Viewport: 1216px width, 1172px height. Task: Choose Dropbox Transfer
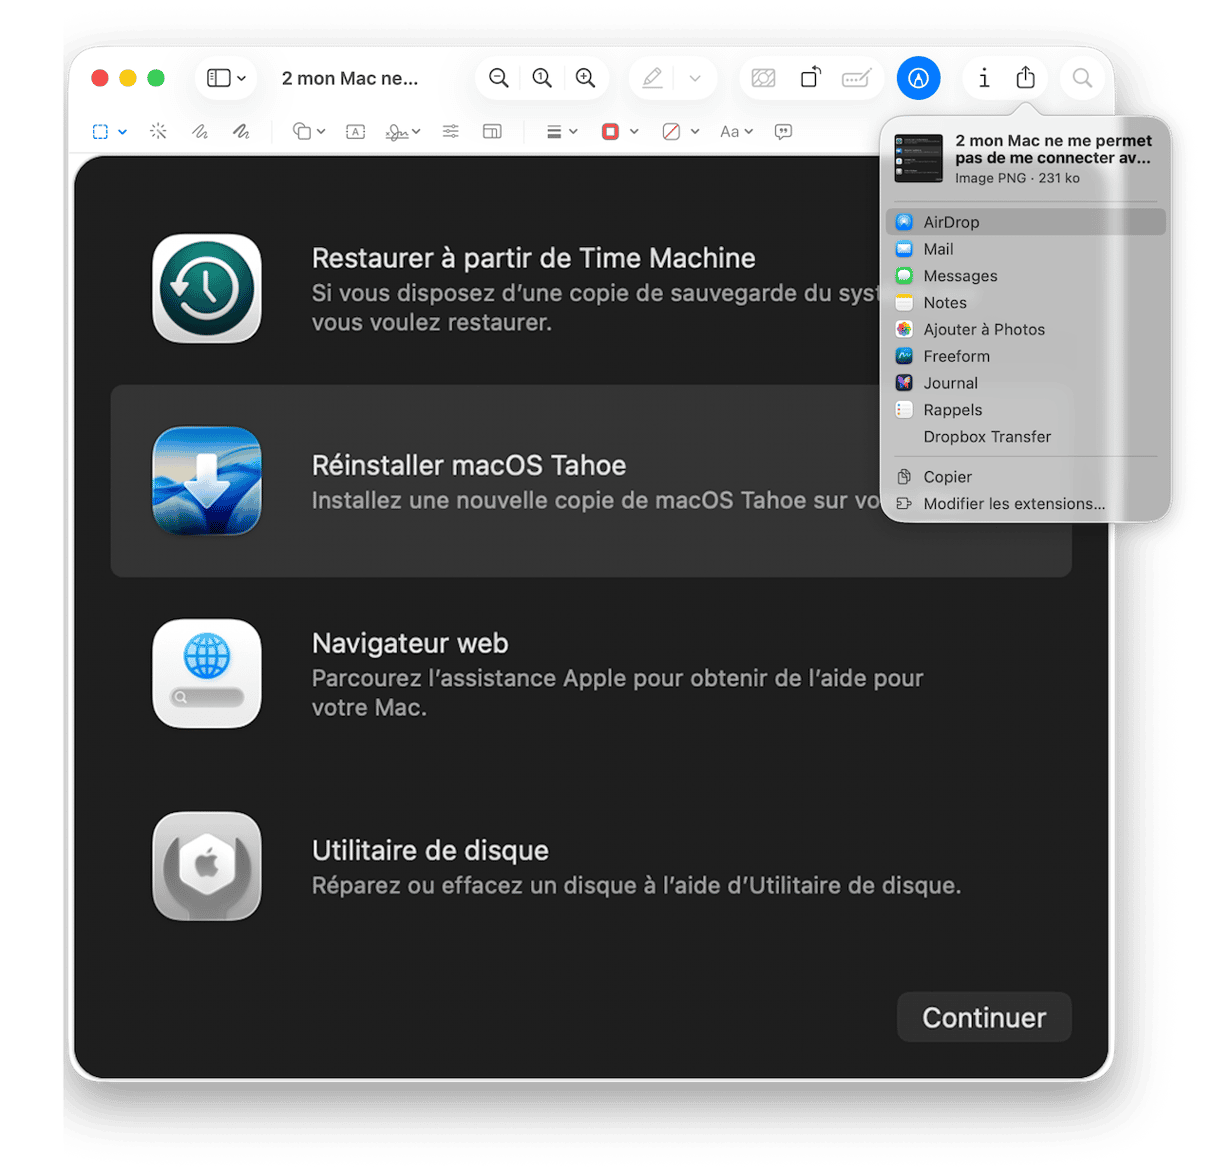point(1026,437)
